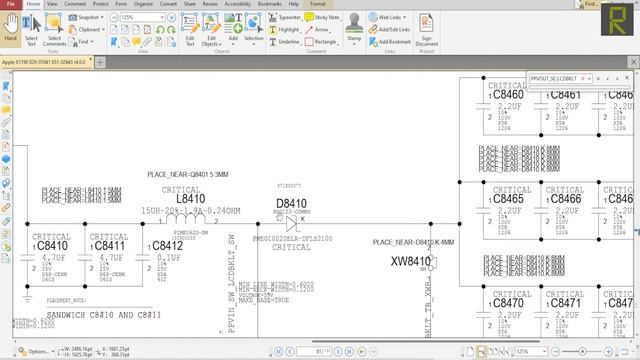Enable single page view mode
640x360 pixels.
pyautogui.click(x=471, y=351)
